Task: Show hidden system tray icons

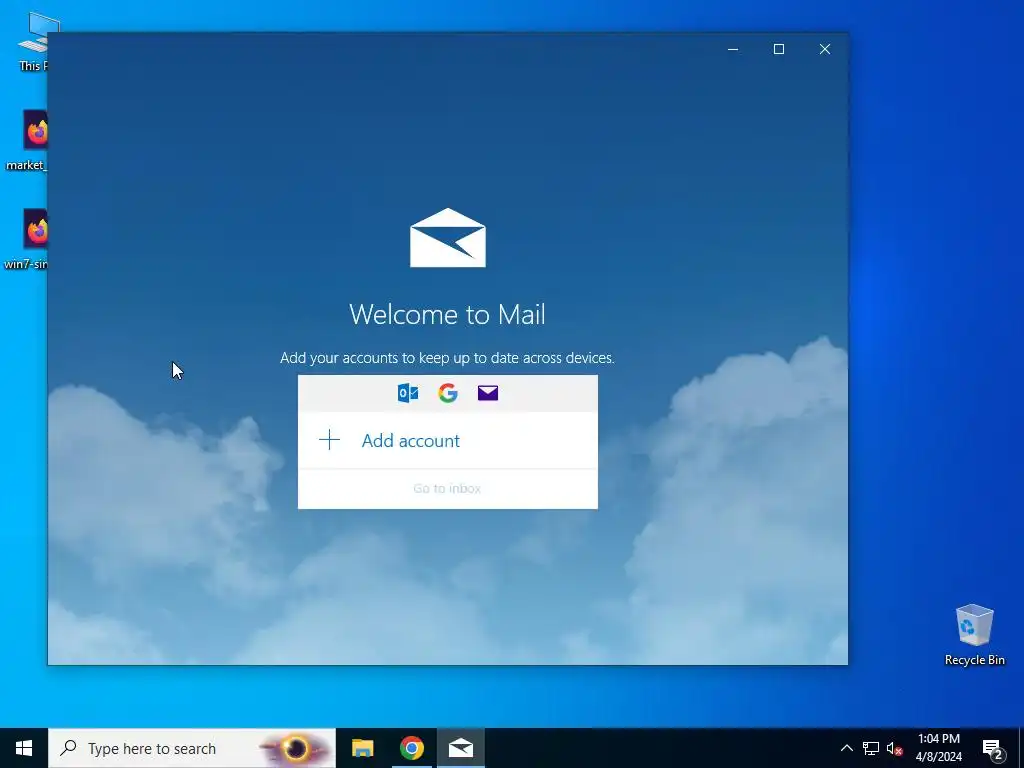Action: pos(846,748)
